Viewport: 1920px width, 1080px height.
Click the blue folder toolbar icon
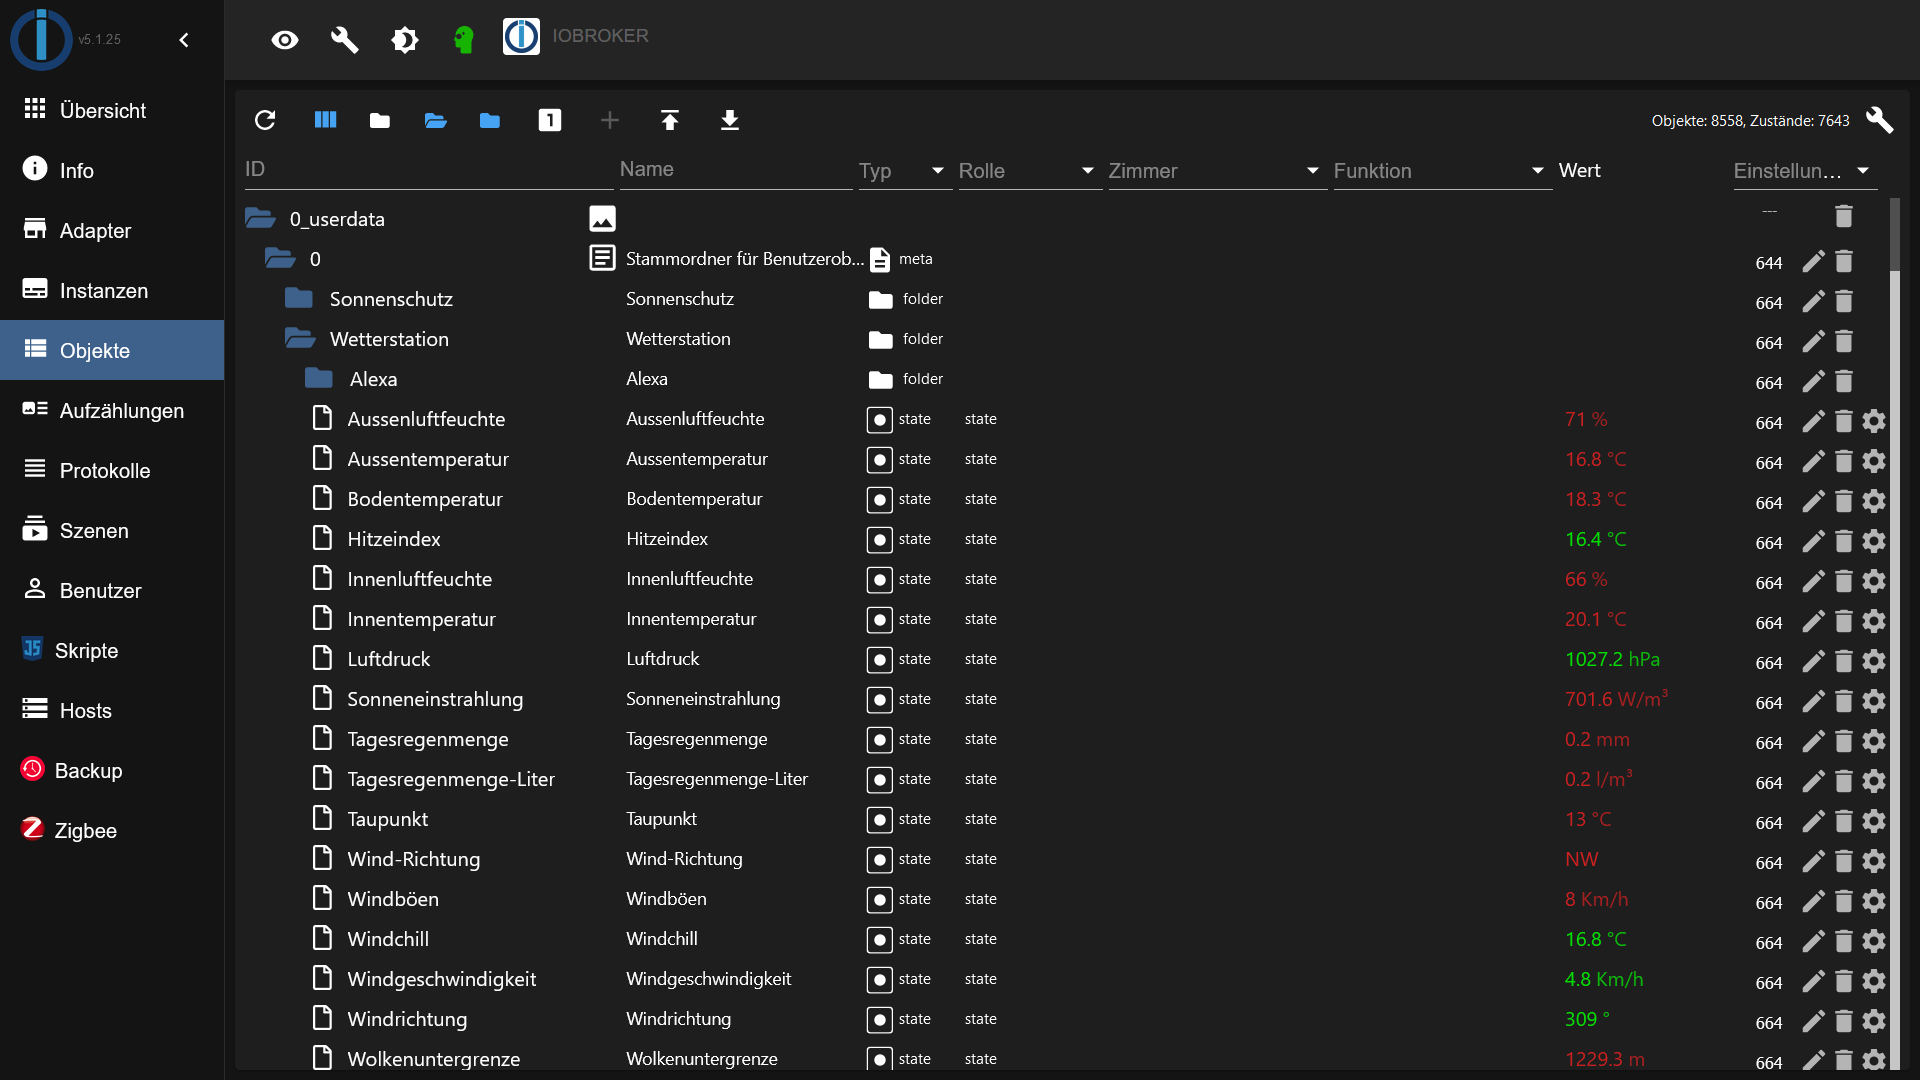coord(490,121)
